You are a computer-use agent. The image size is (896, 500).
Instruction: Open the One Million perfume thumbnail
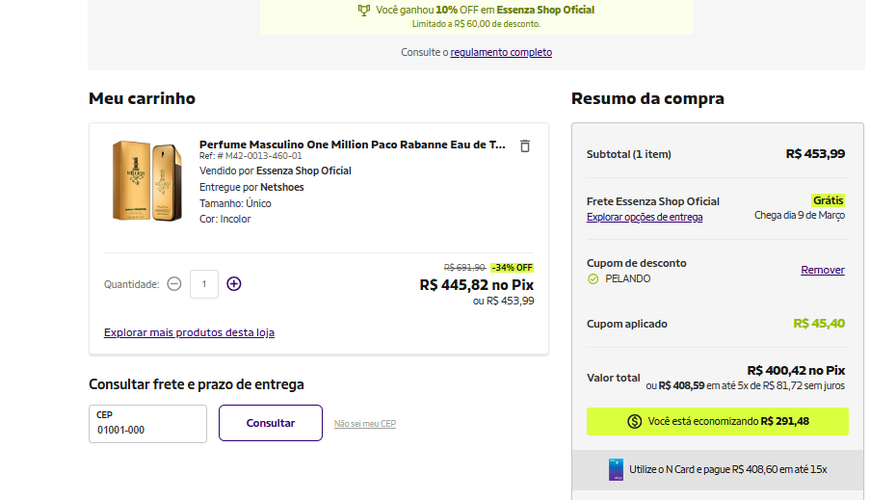coord(147,181)
